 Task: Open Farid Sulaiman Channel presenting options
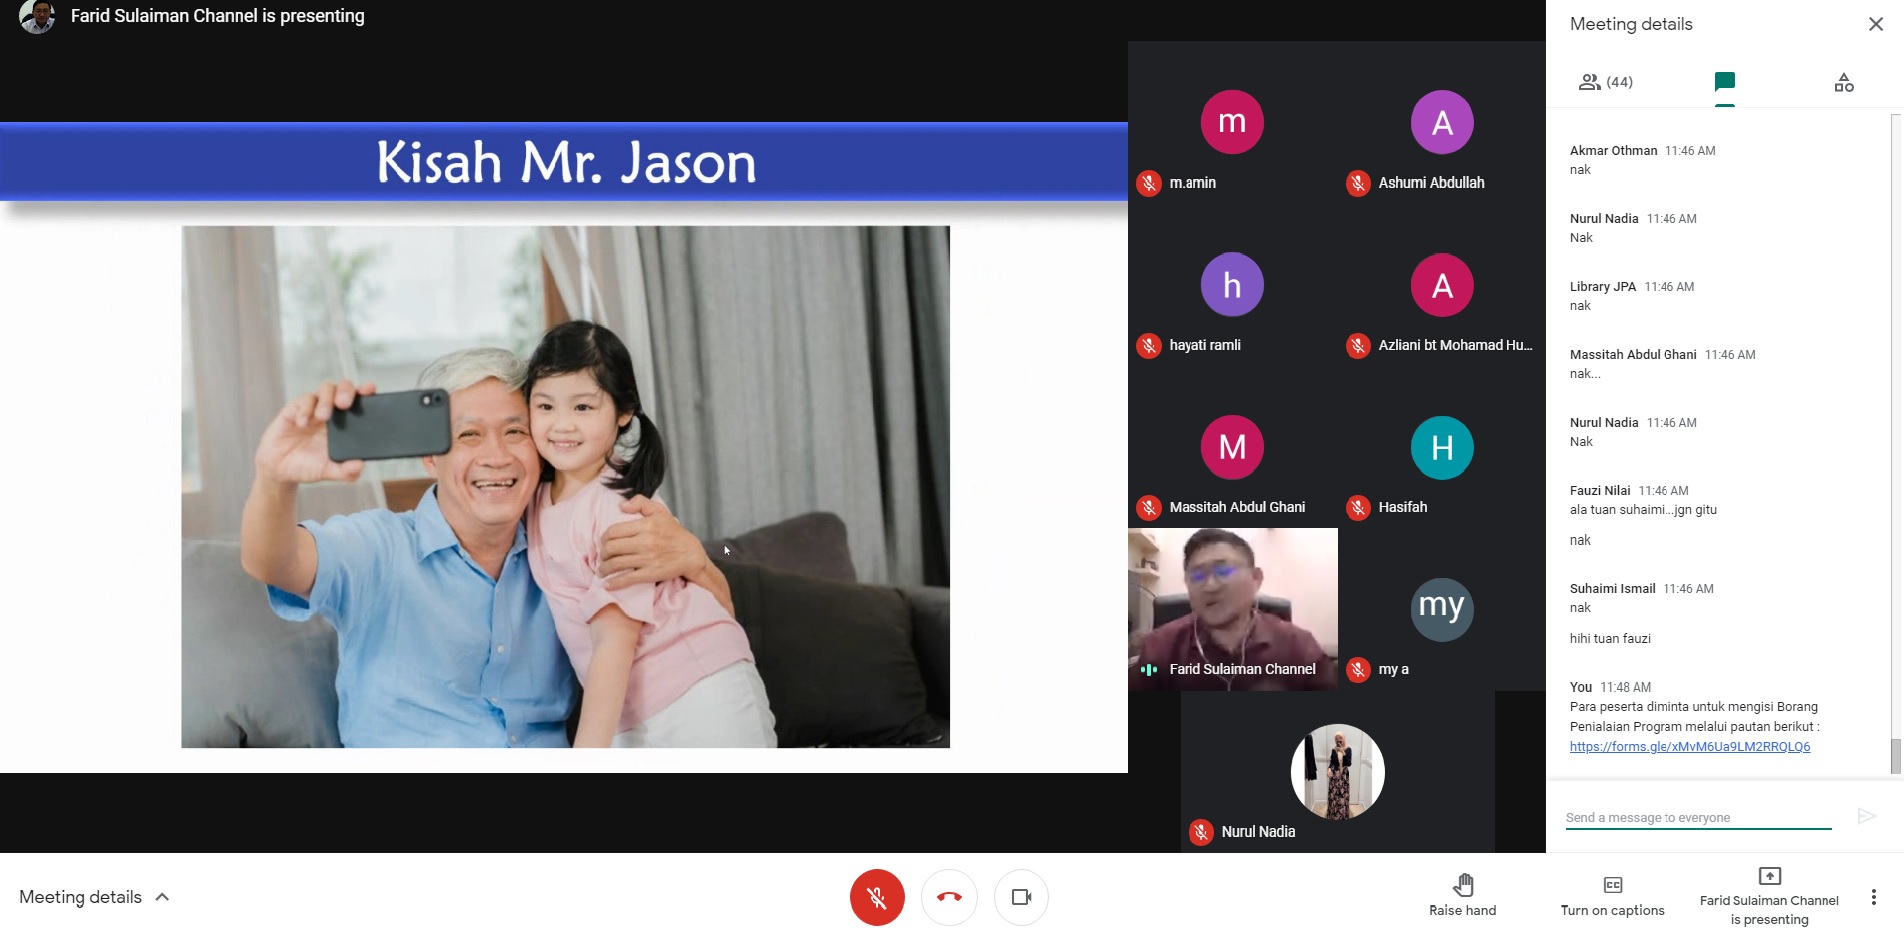coord(1769,896)
